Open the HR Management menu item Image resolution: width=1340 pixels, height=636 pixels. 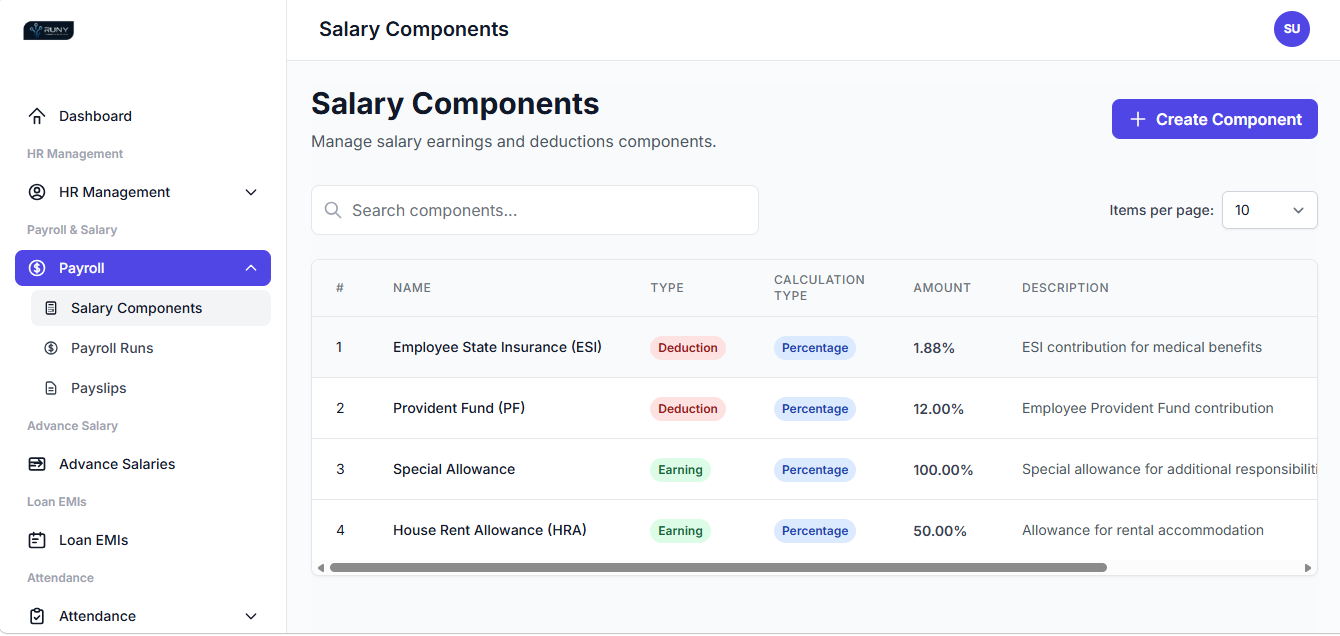point(143,192)
